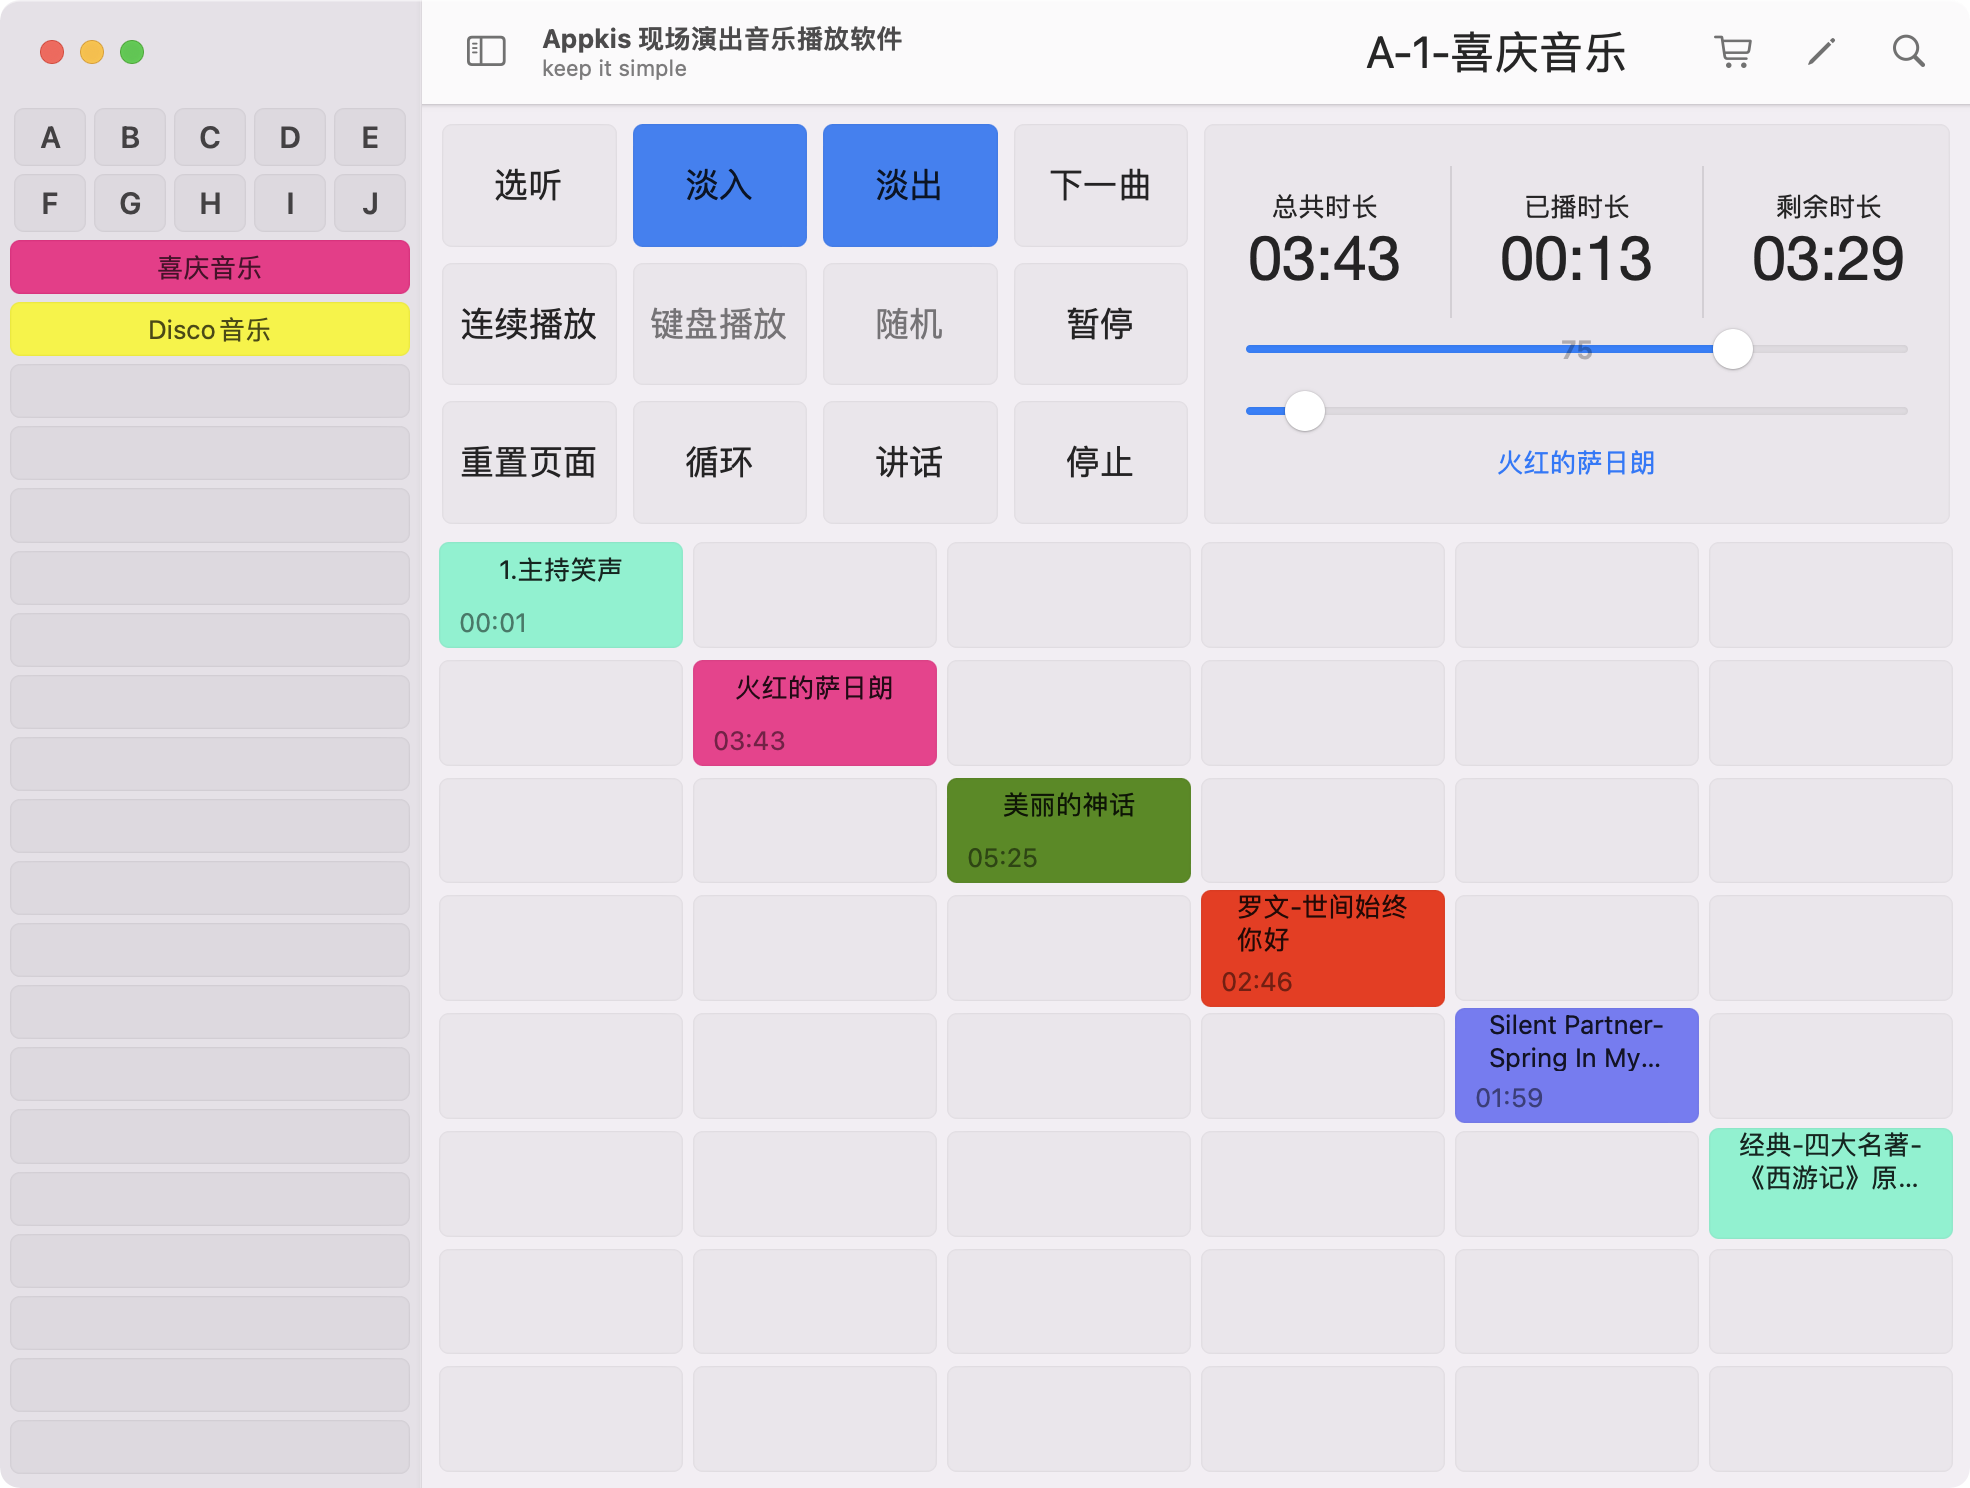
Task: Open the Disco音乐 playlist page
Action: [x=210, y=329]
